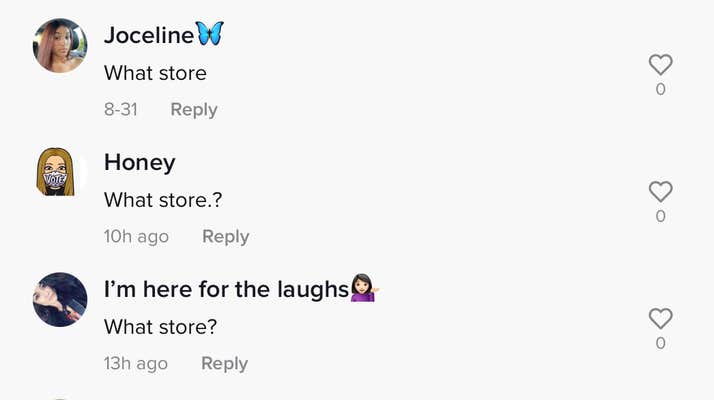Reply to Joceline's comment
The width and height of the screenshot is (714, 400).
coord(193,110)
